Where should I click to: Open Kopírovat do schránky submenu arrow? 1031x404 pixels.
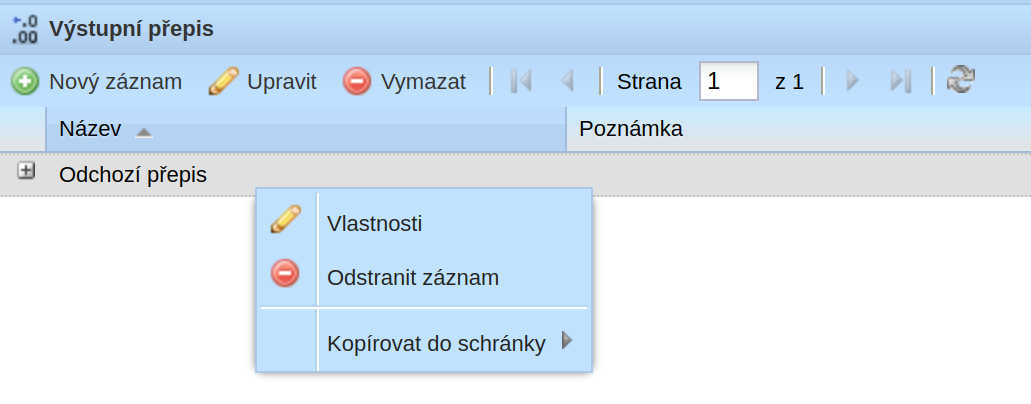[x=567, y=340]
